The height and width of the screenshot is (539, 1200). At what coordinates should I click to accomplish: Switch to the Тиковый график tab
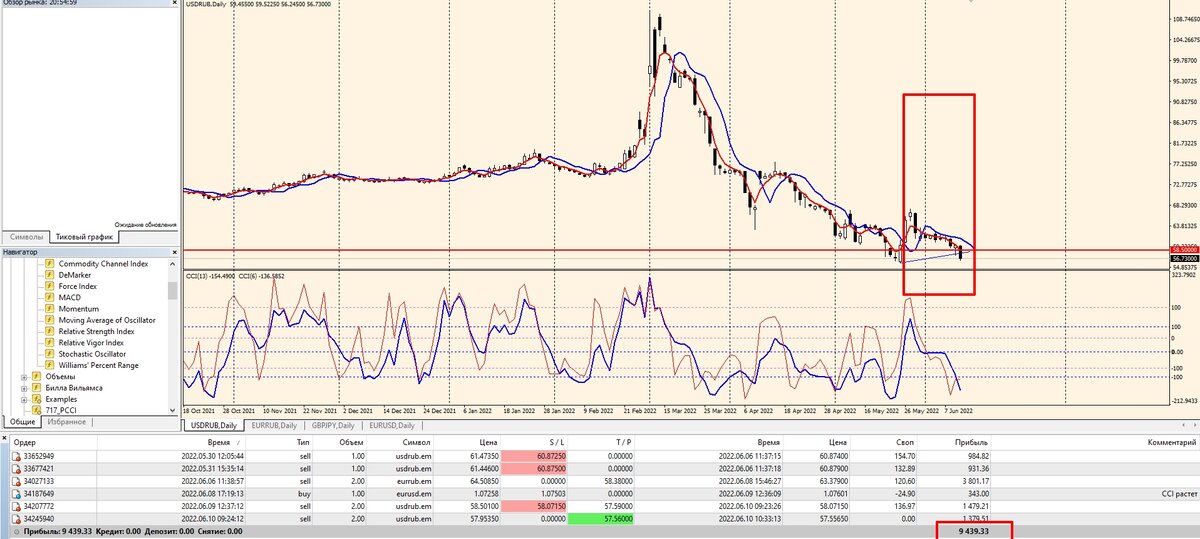point(84,236)
